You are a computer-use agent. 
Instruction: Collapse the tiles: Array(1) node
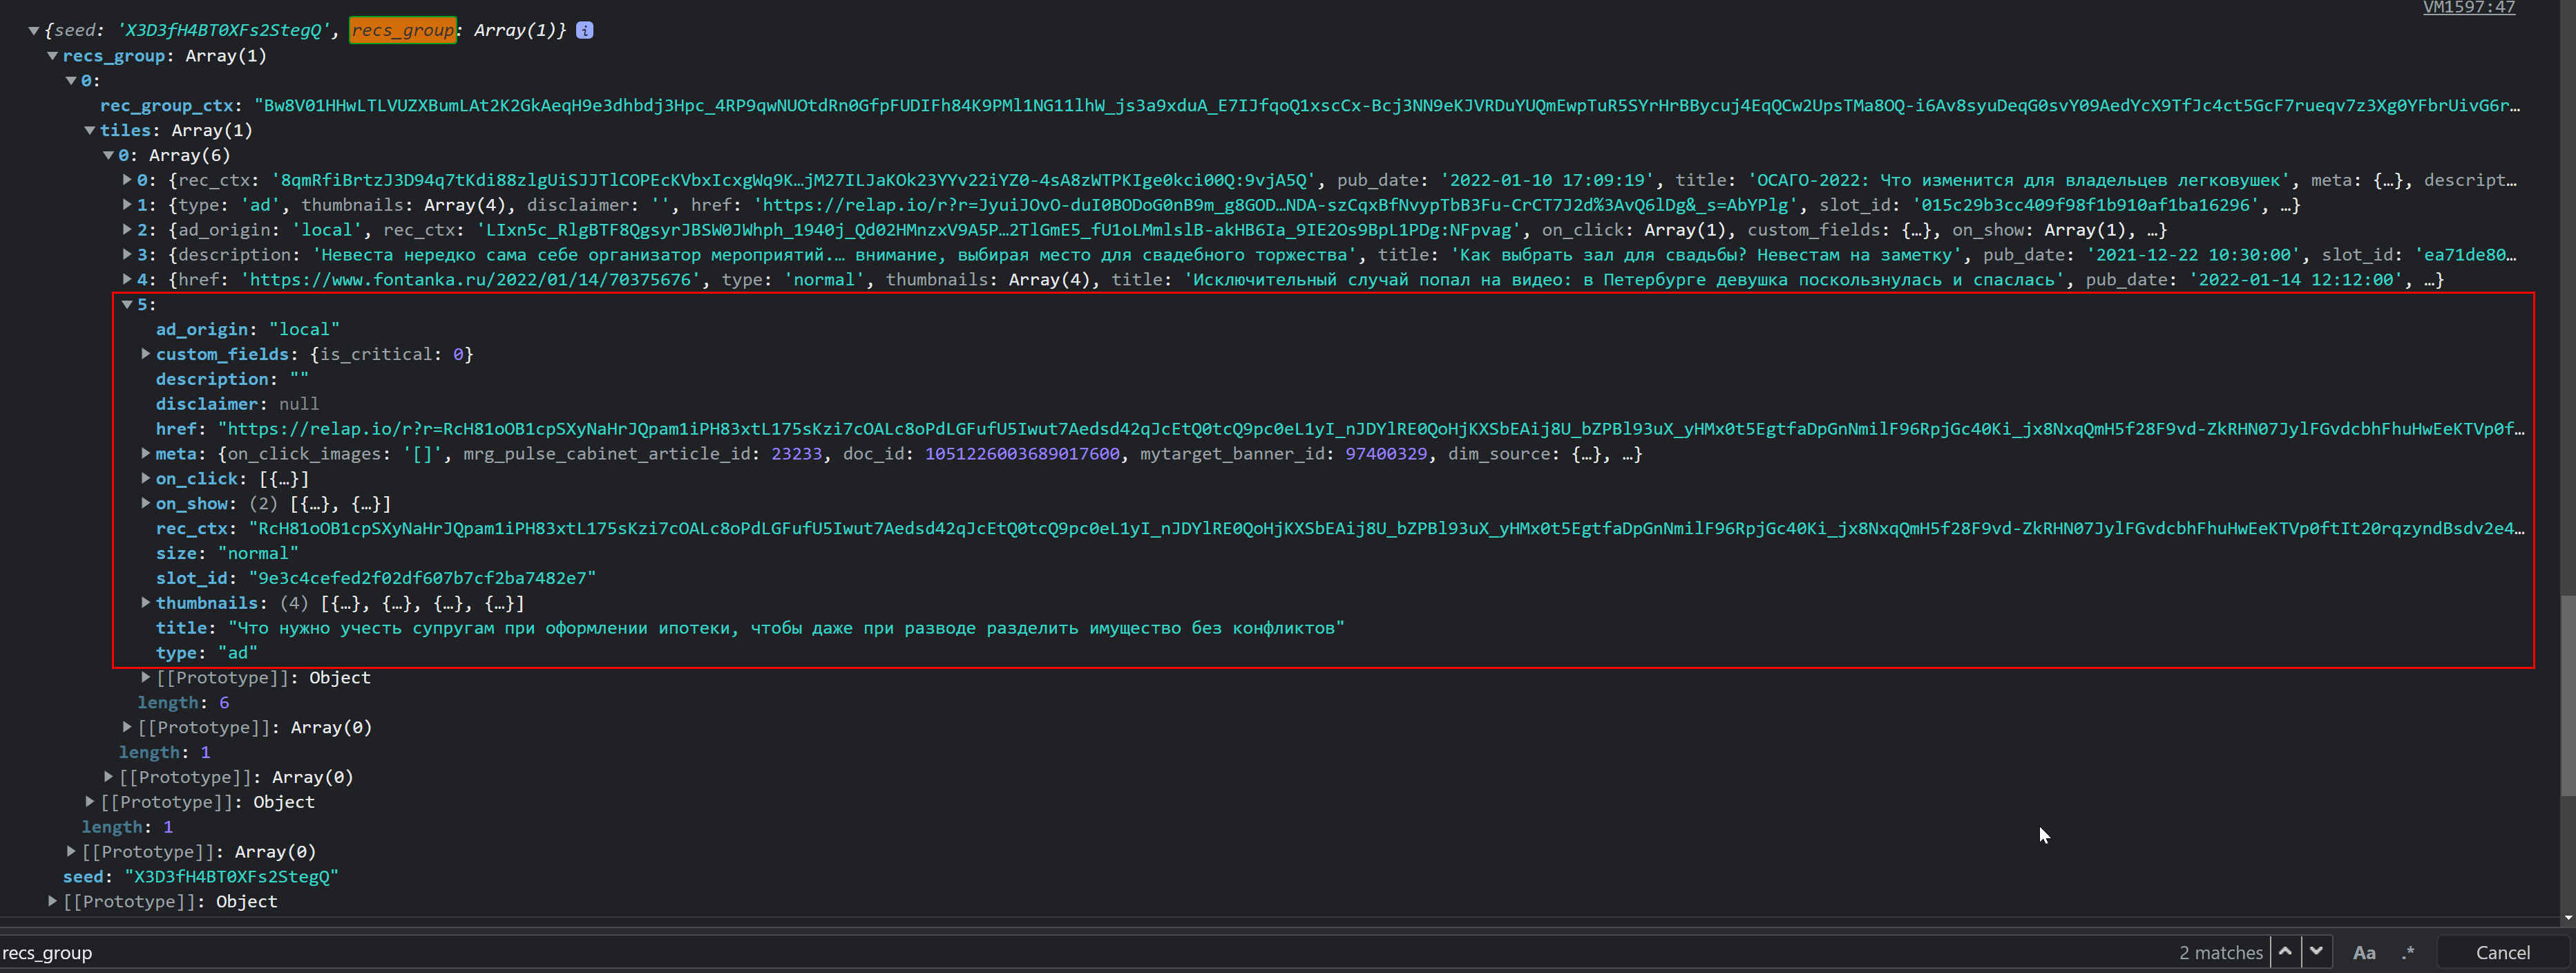(90, 130)
